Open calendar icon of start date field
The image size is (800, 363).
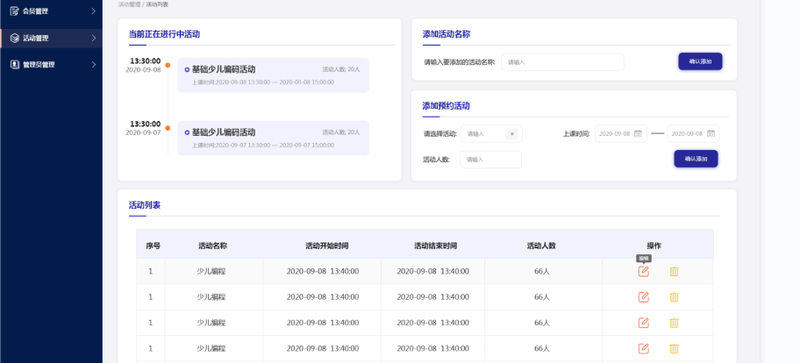pos(638,134)
